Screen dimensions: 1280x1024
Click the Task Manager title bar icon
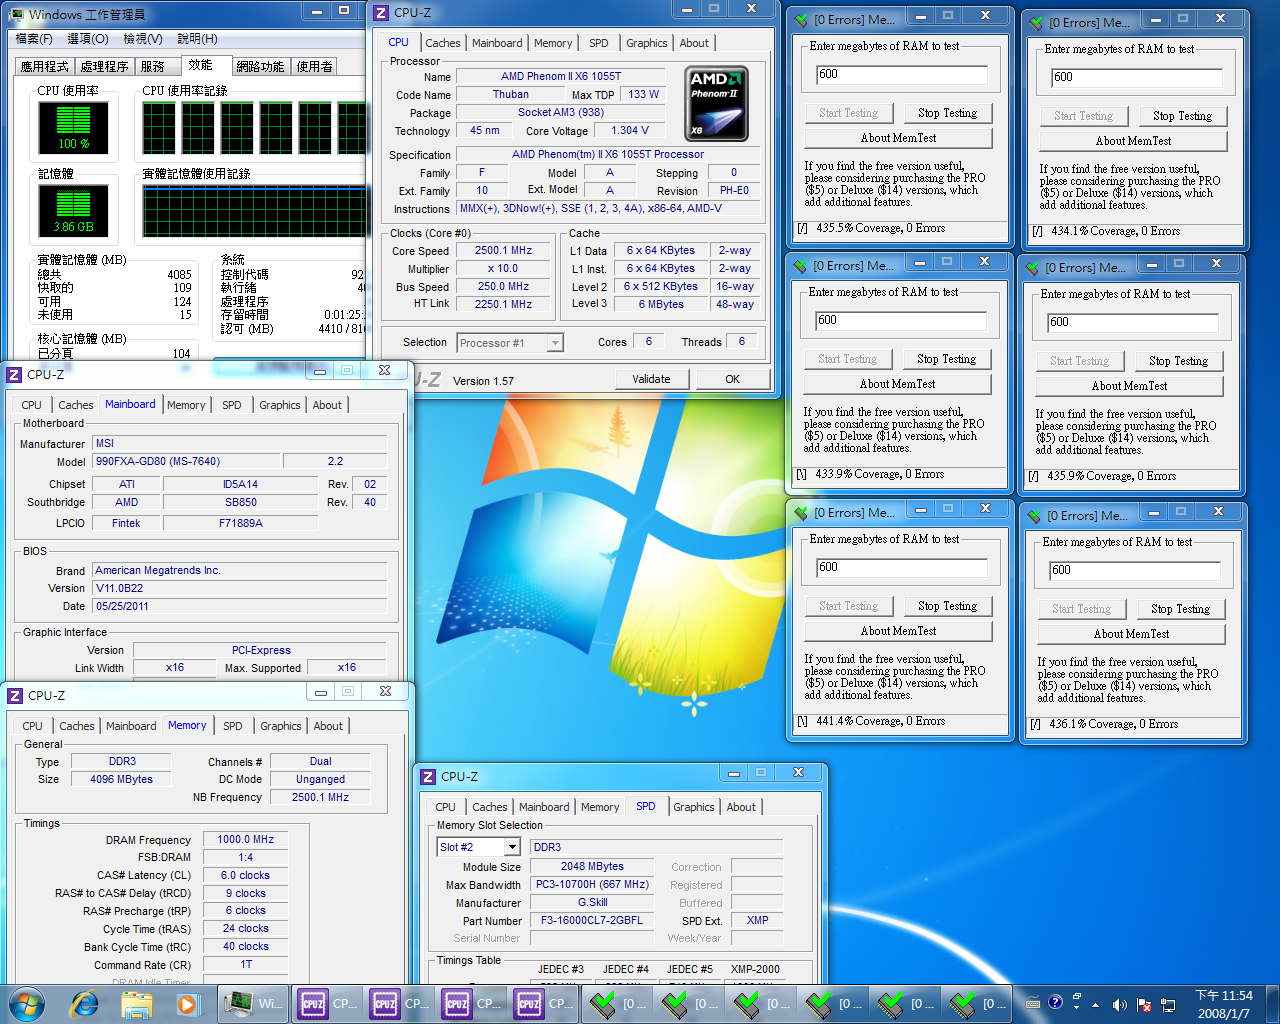coord(17,14)
